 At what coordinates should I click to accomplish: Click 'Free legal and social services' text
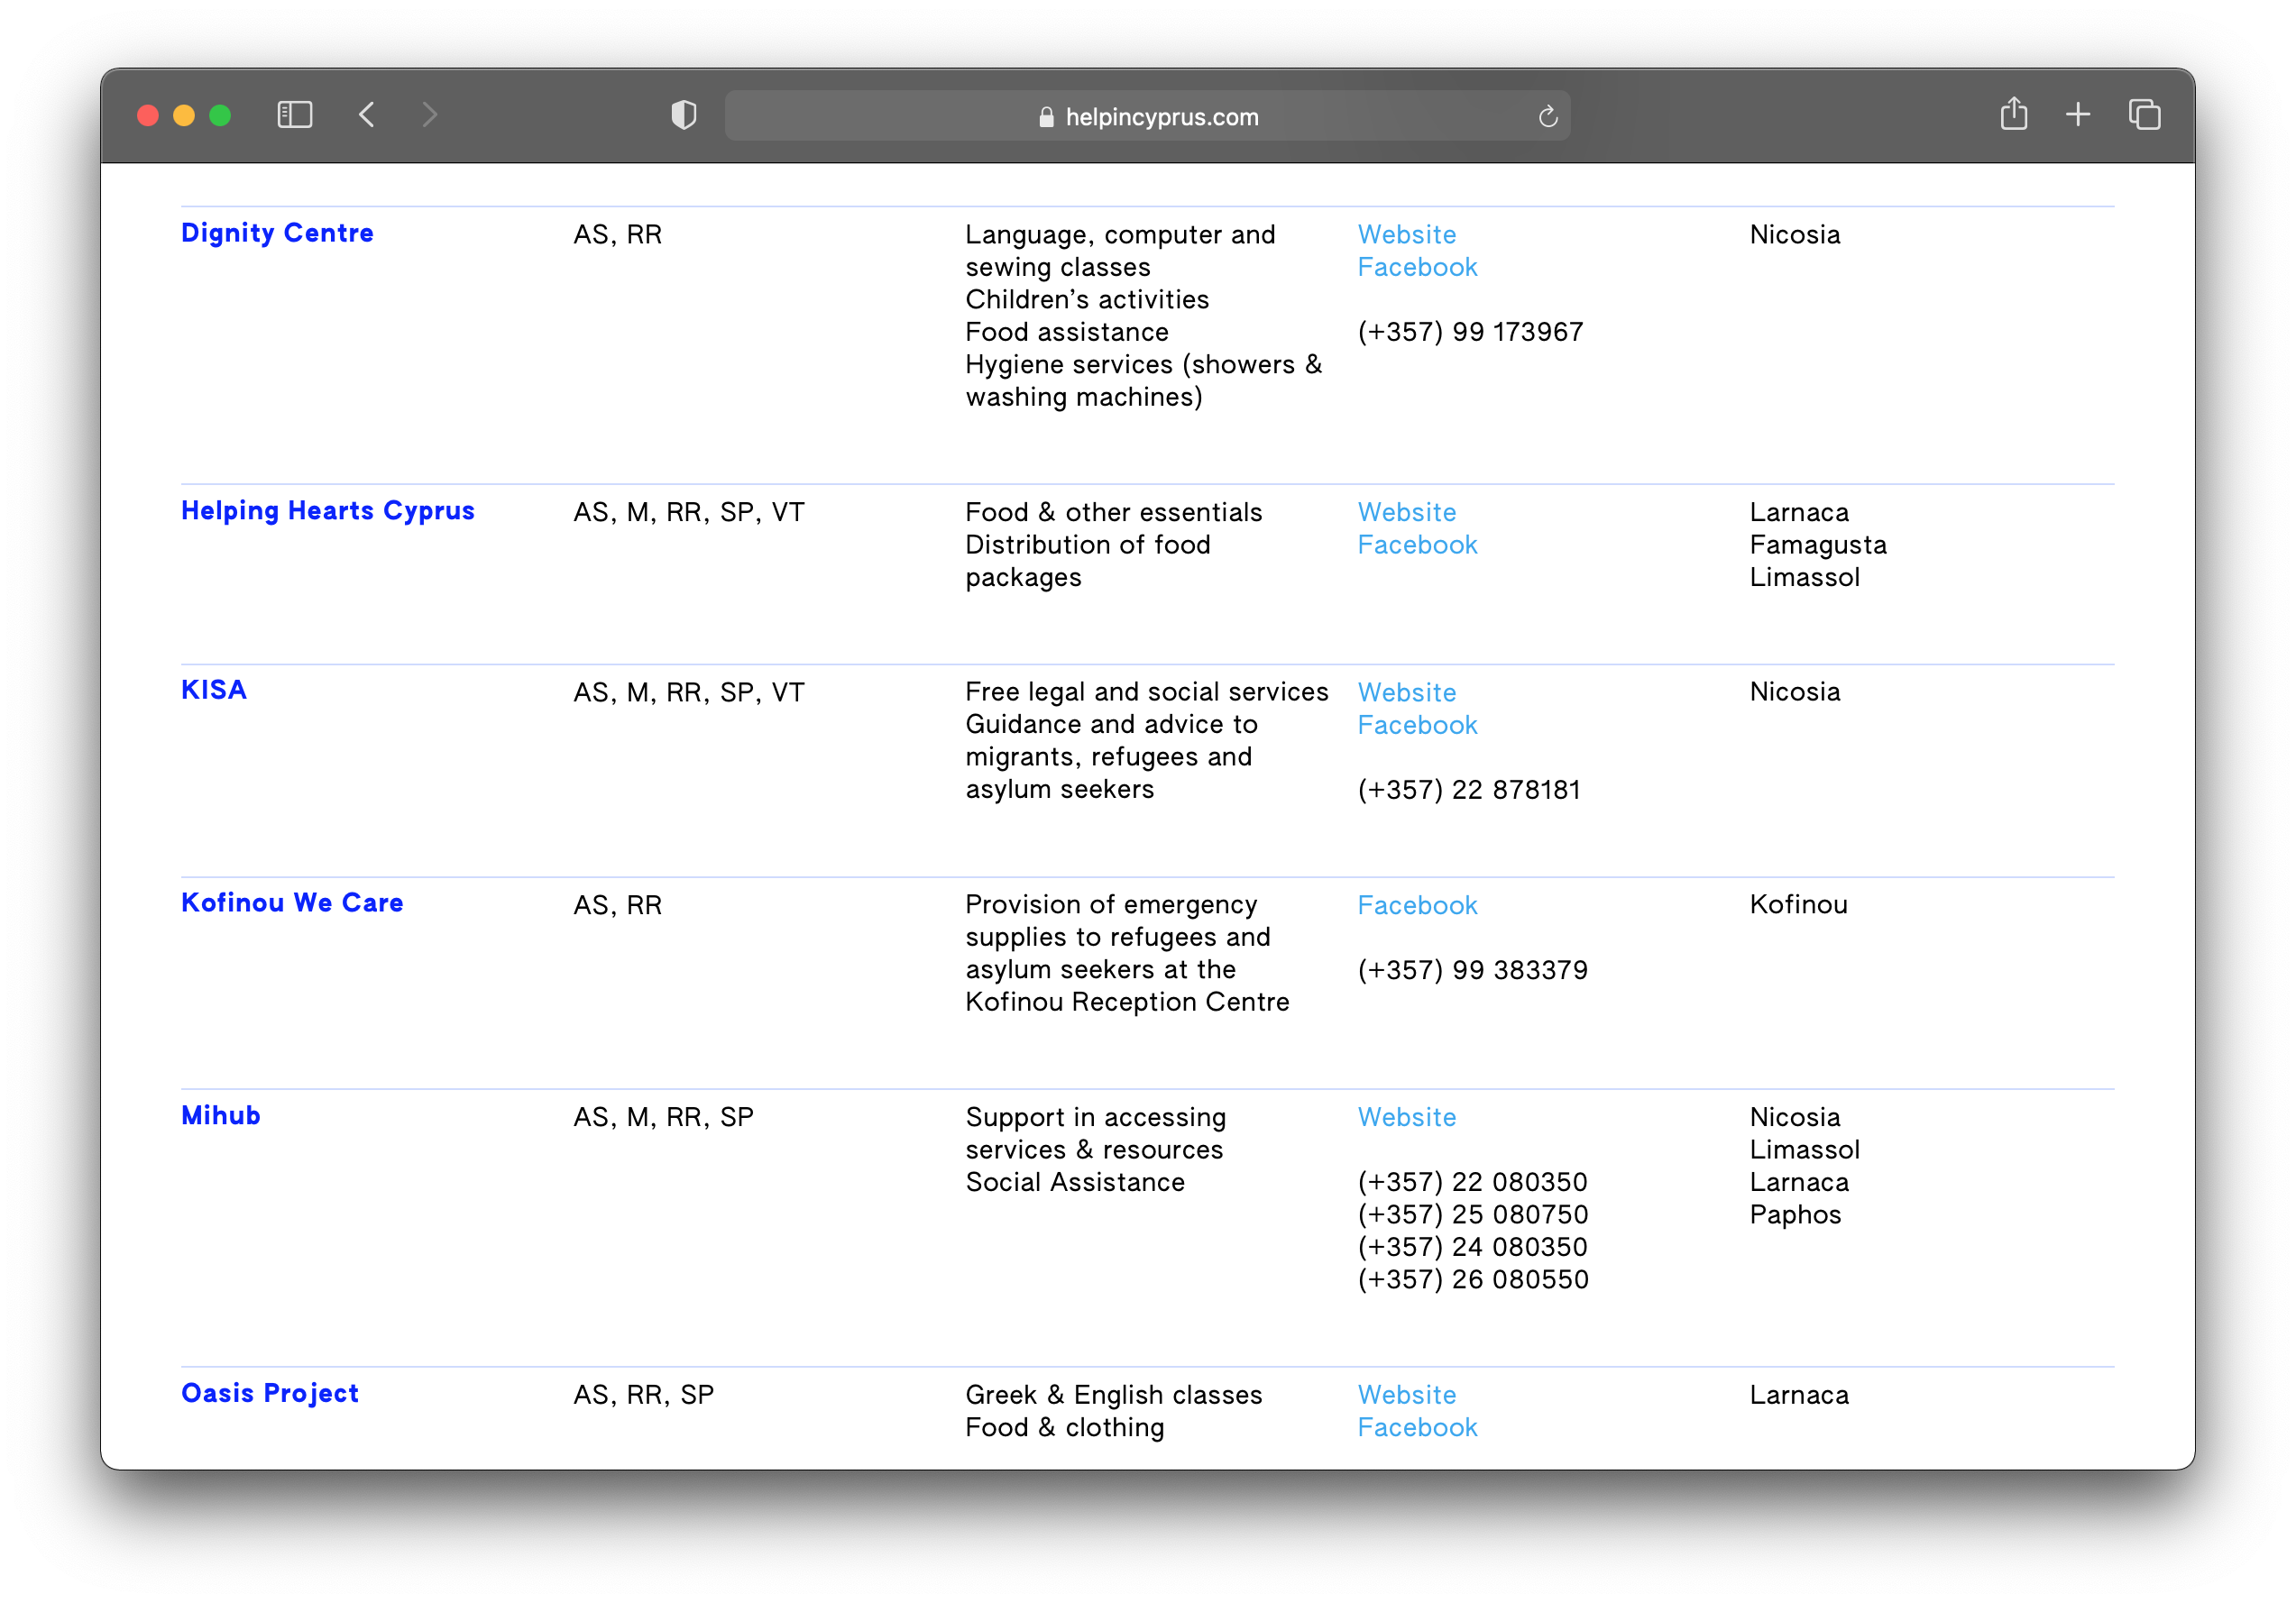point(1146,693)
